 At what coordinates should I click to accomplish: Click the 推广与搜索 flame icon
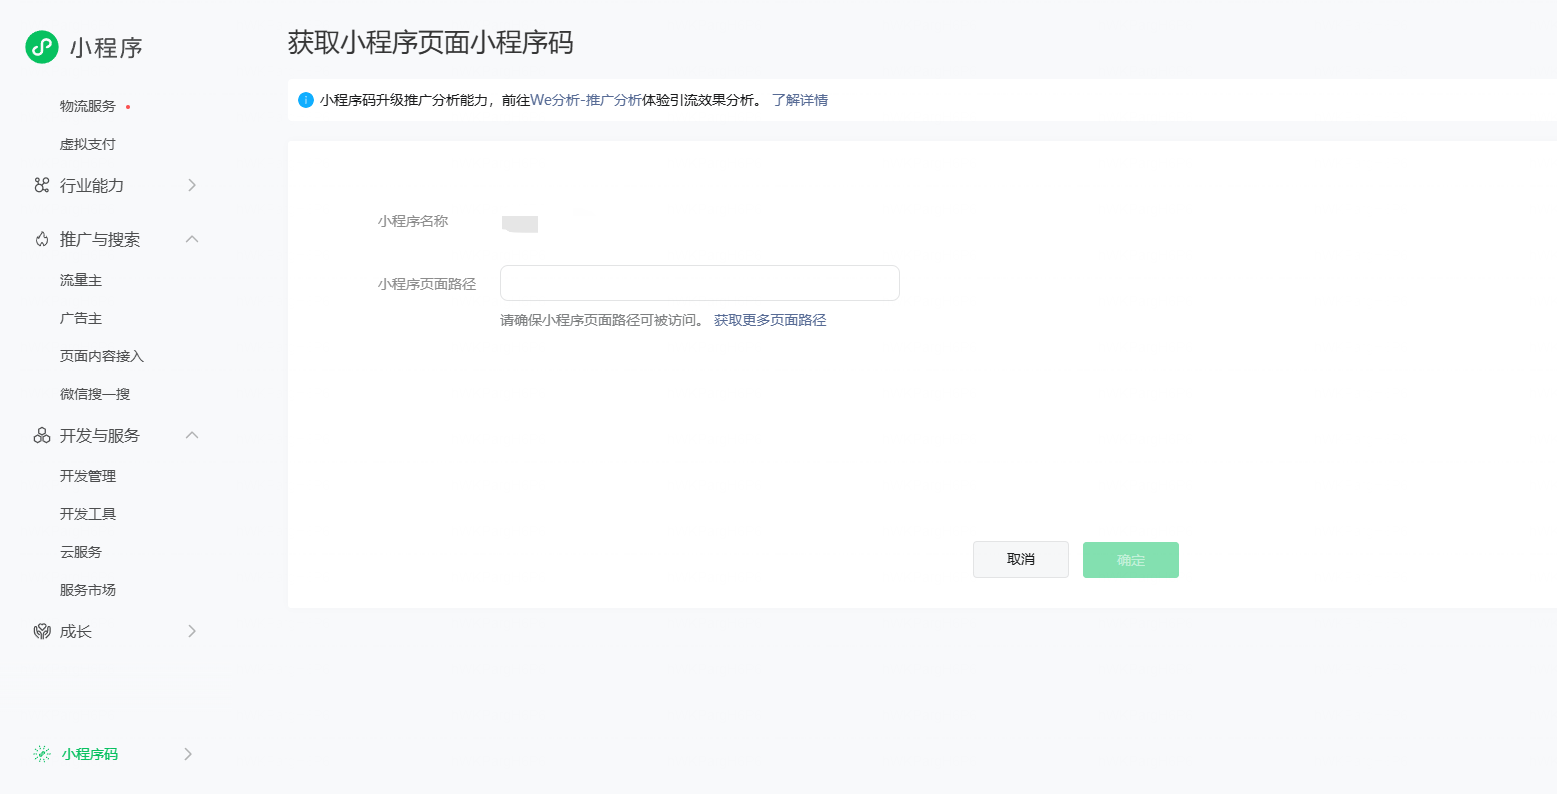point(42,239)
